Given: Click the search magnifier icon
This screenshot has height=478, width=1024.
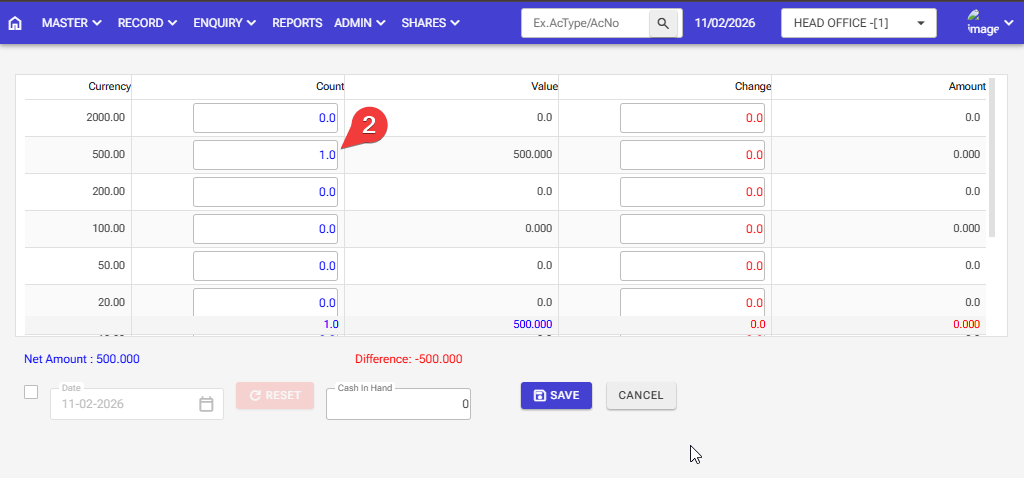Looking at the screenshot, I should (x=662, y=23).
